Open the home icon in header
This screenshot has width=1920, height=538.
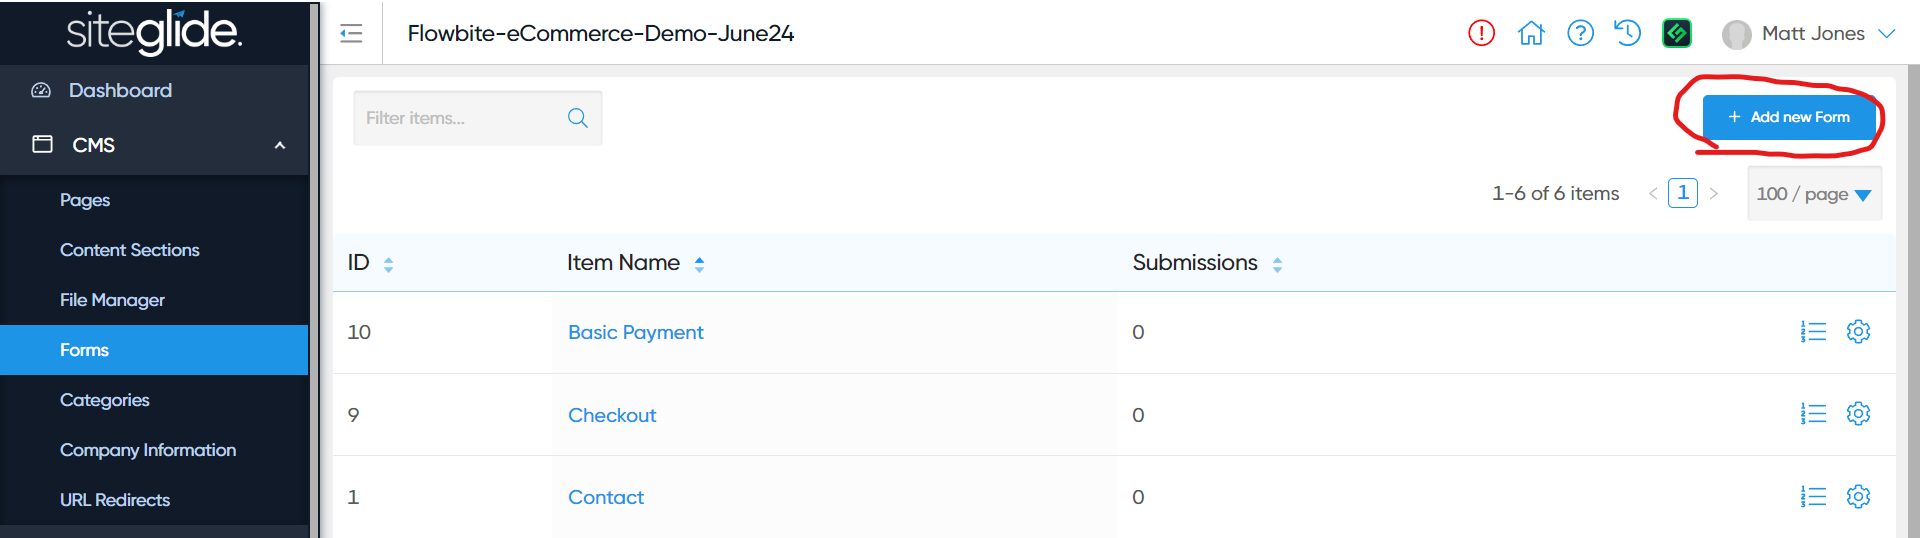[x=1531, y=33]
